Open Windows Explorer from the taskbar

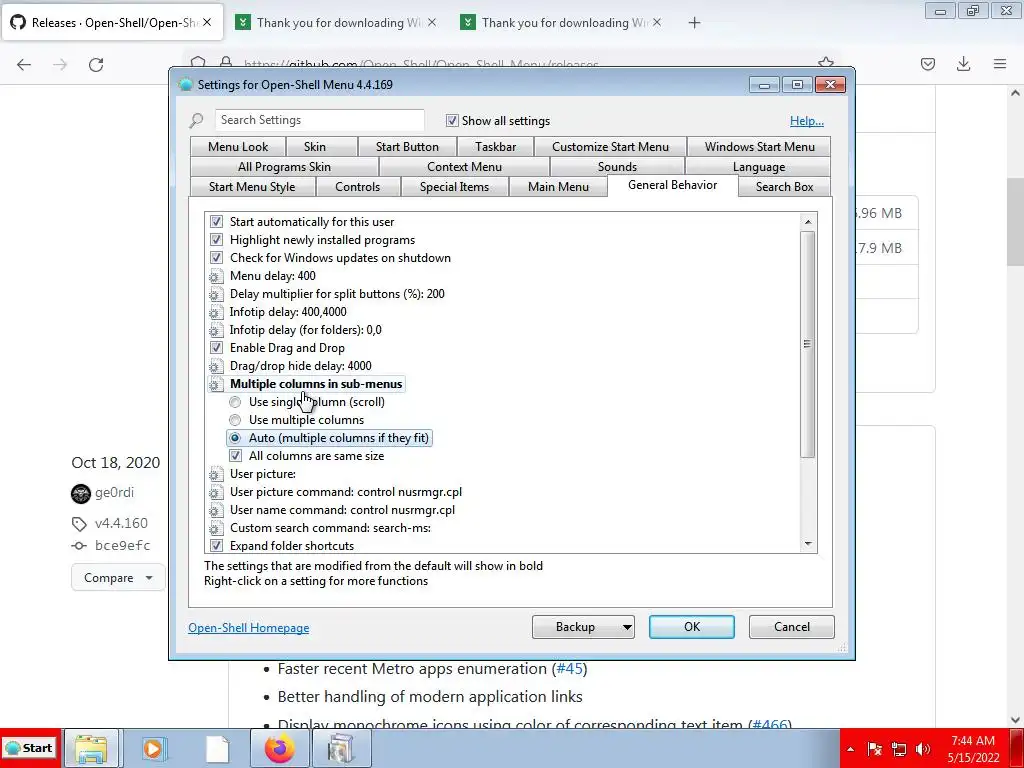point(91,748)
